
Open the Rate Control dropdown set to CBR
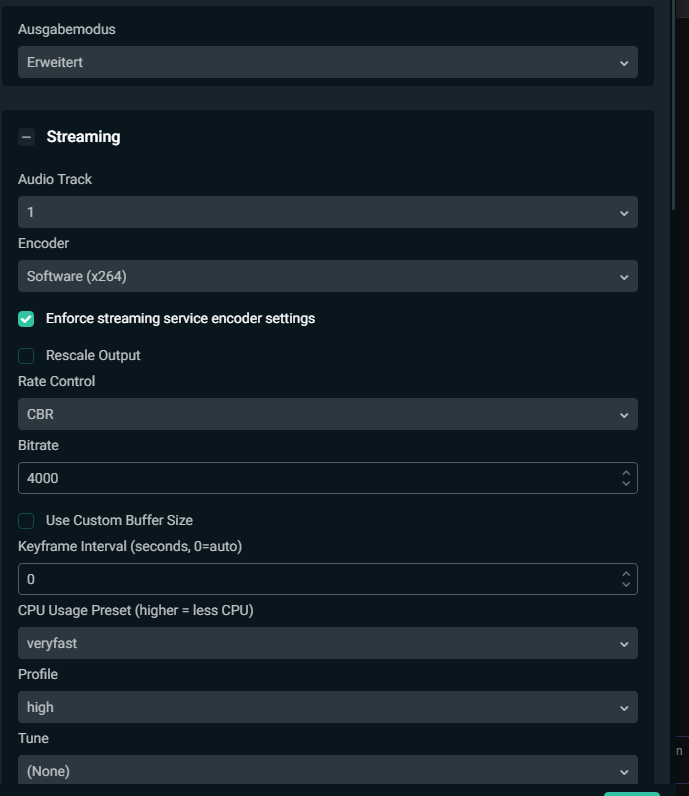[327, 414]
